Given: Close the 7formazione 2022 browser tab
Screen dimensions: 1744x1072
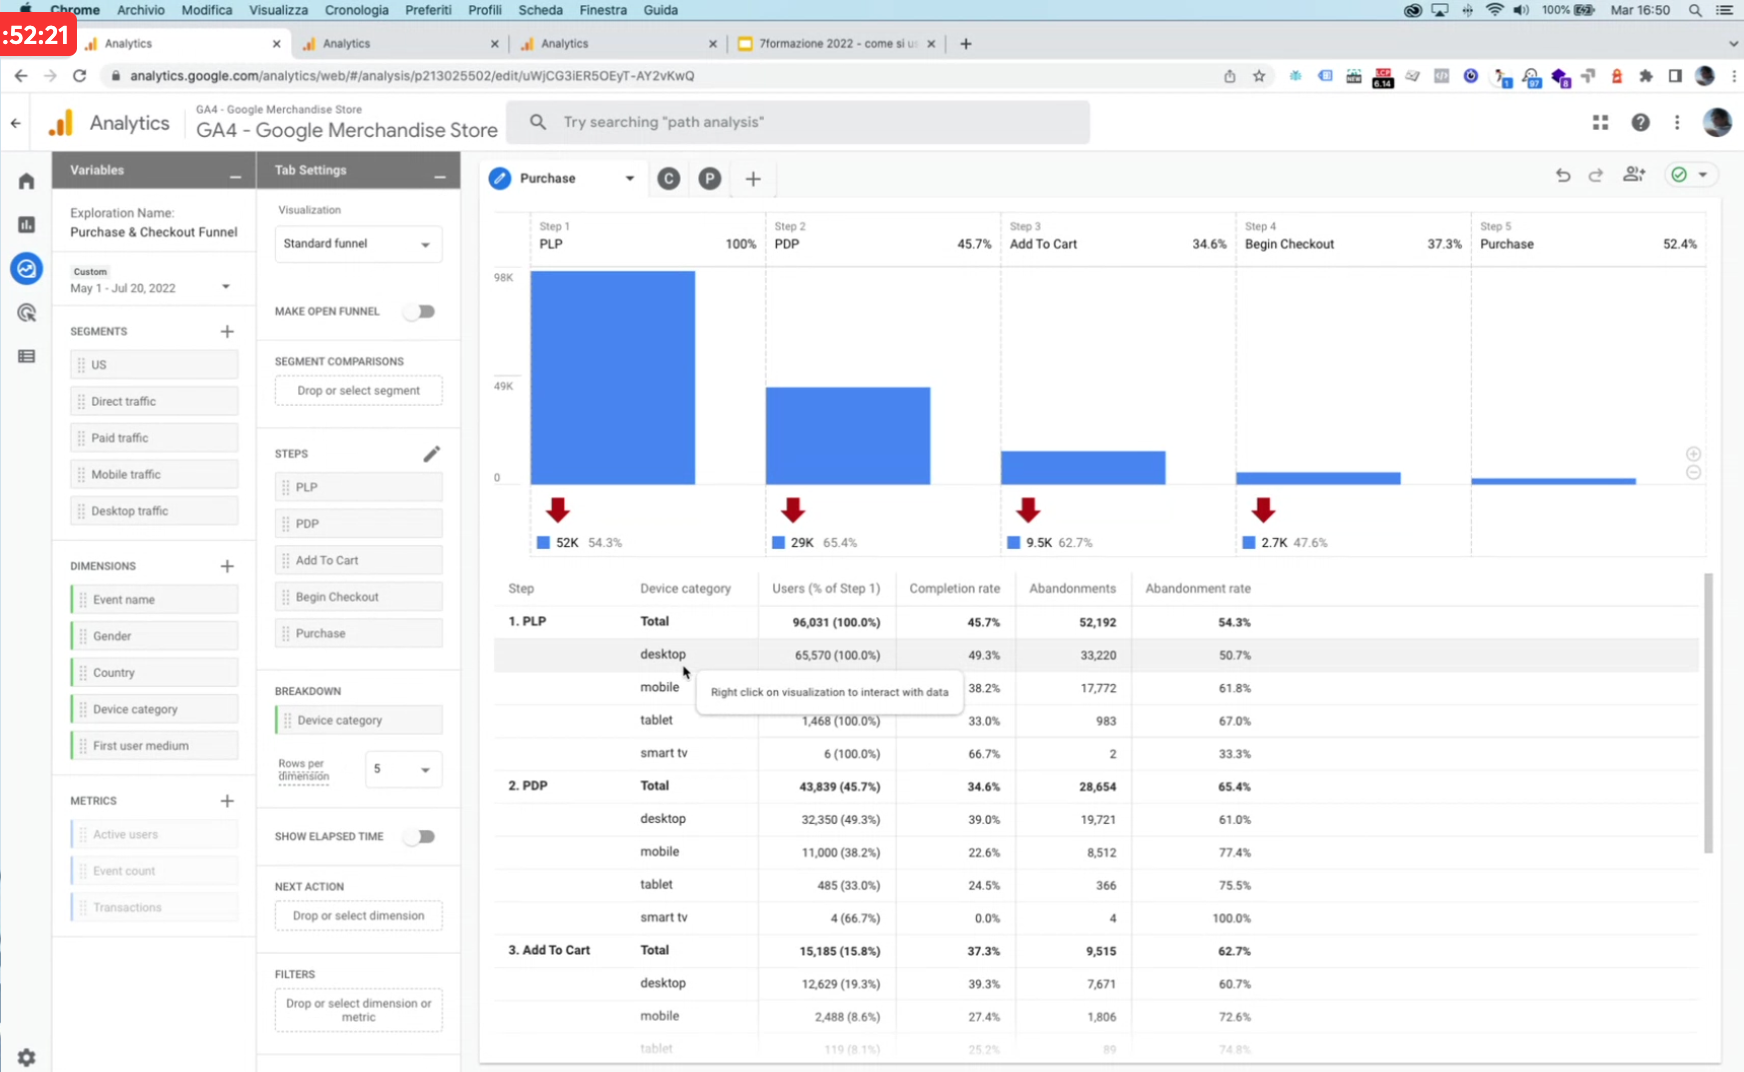Looking at the screenshot, I should point(931,44).
